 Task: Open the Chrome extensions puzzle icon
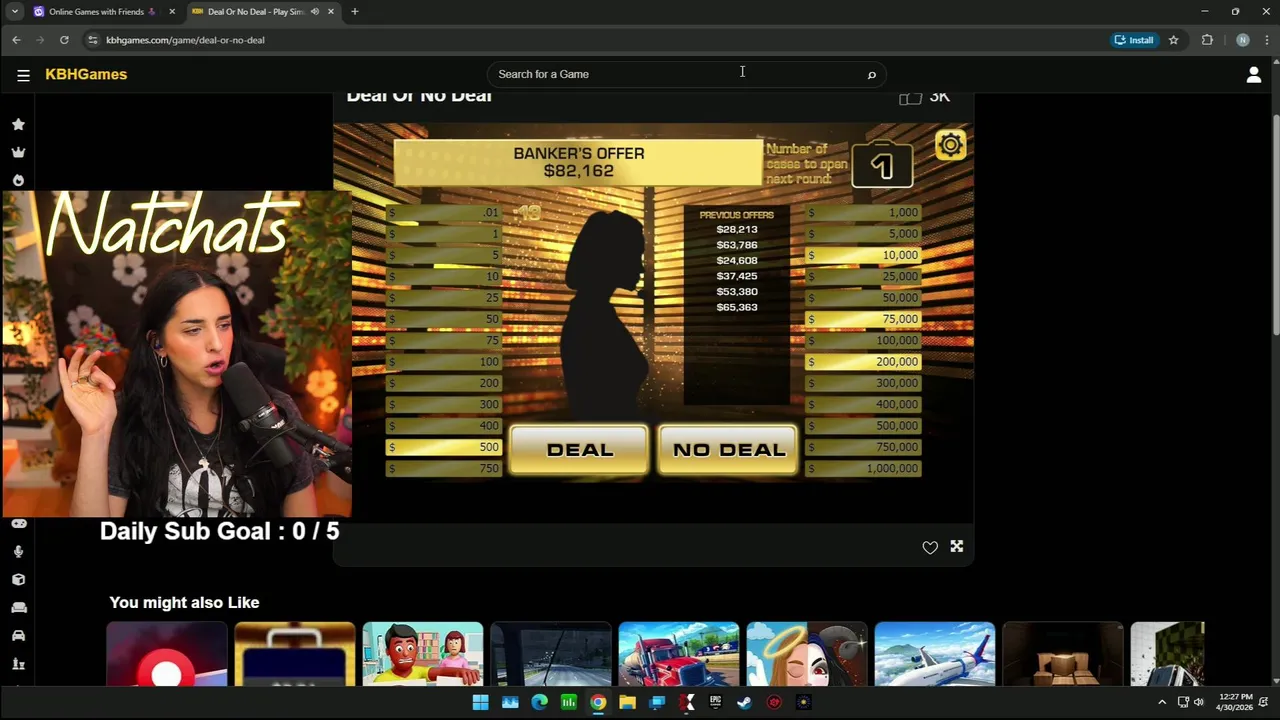click(x=1207, y=40)
